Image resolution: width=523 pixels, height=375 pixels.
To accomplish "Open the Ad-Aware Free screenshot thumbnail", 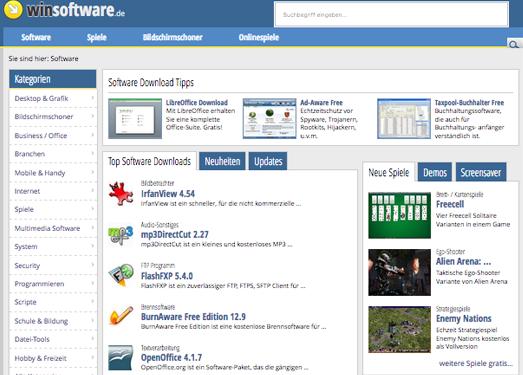I will 270,118.
